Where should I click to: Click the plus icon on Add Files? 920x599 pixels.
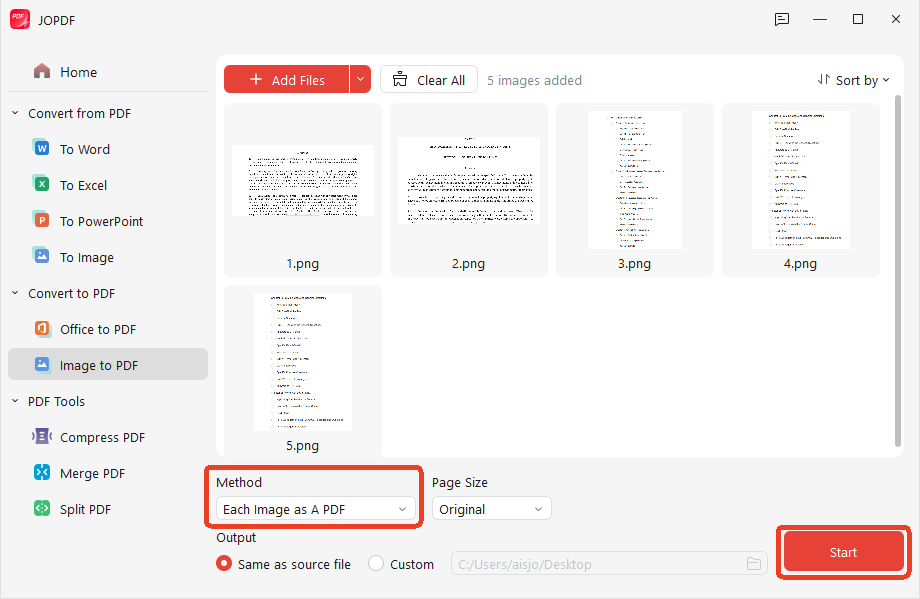tap(256, 79)
